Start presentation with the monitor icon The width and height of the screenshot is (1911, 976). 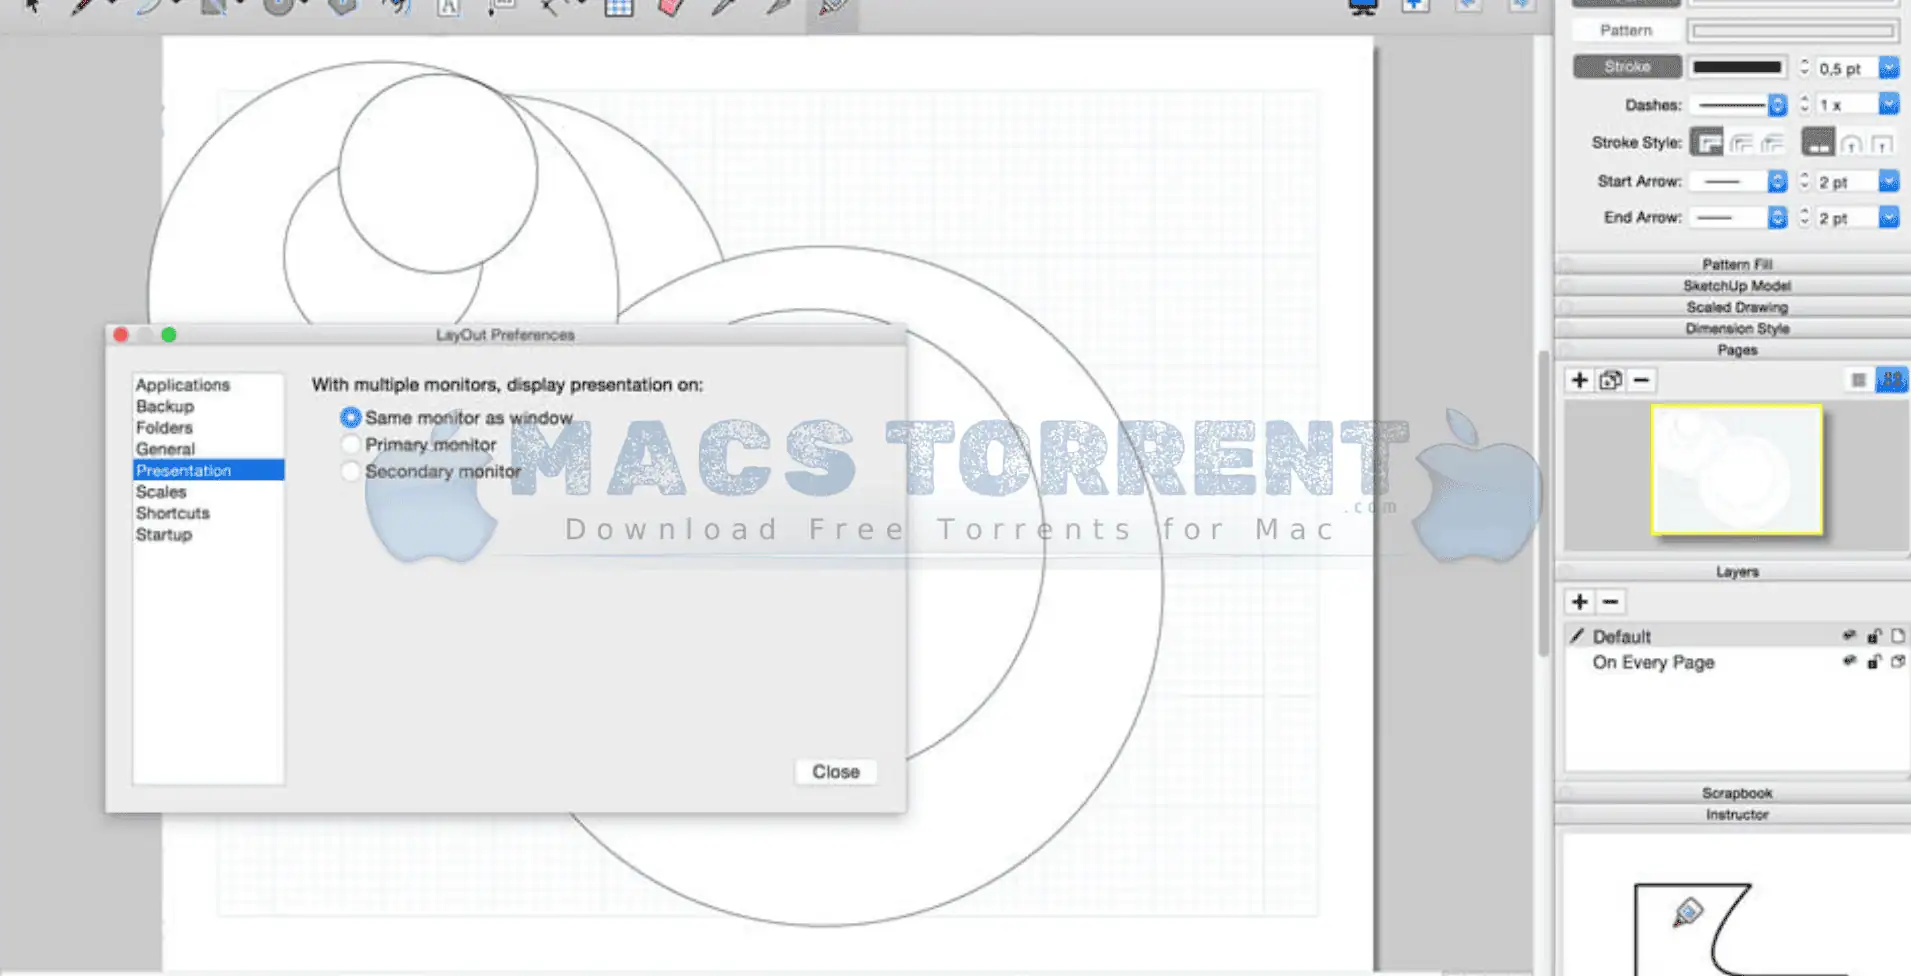[x=1363, y=7]
